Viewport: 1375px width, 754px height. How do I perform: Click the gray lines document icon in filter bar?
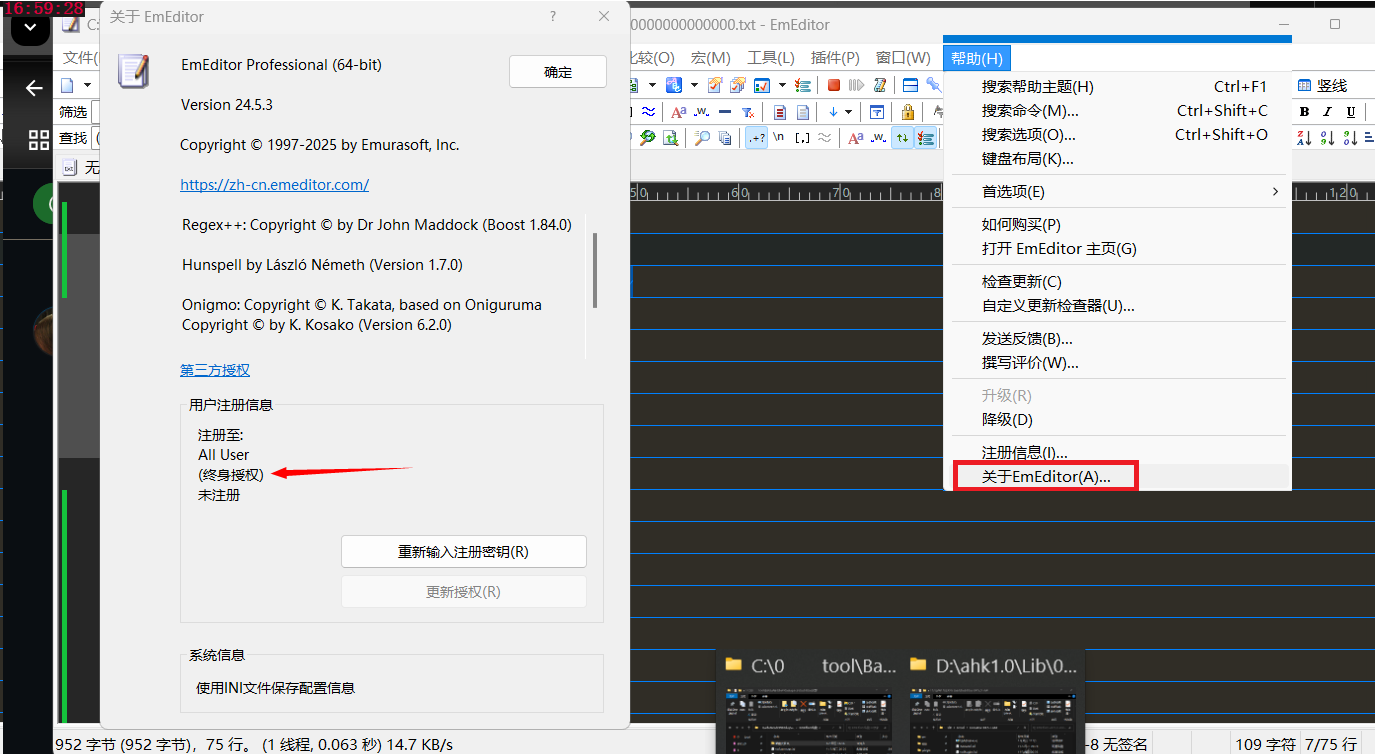802,112
